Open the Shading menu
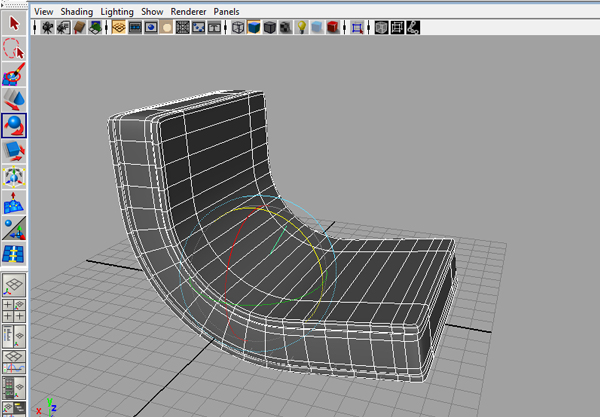Image resolution: width=600 pixels, height=417 pixels. click(x=75, y=10)
